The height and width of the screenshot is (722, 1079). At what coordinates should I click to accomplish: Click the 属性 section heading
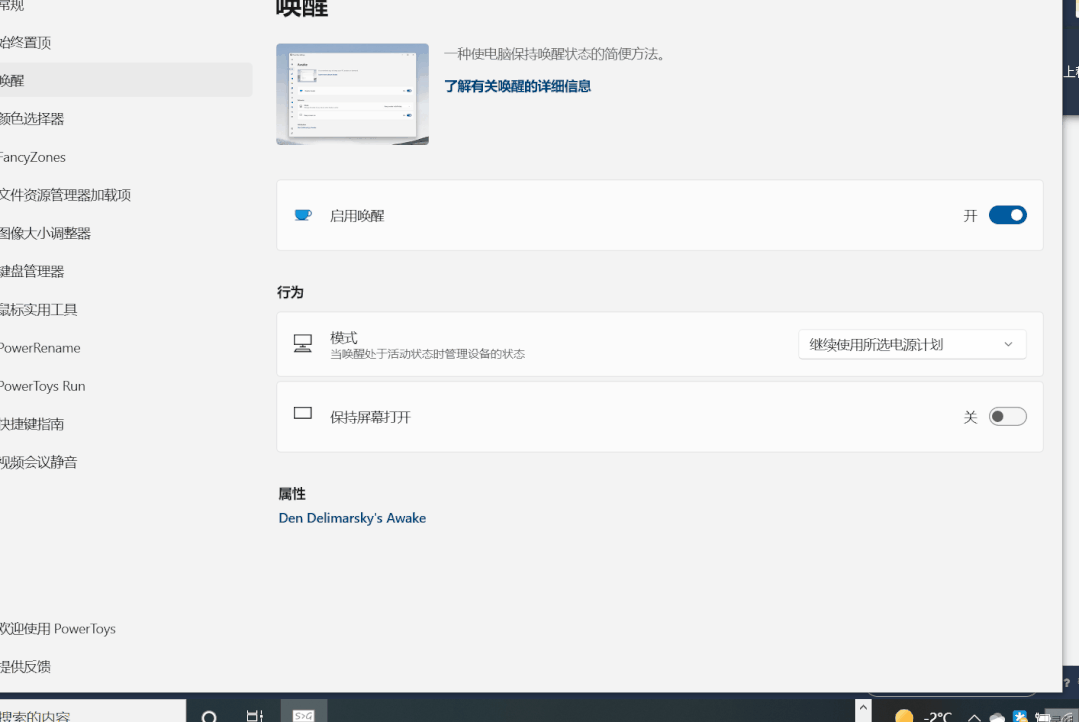(x=292, y=493)
